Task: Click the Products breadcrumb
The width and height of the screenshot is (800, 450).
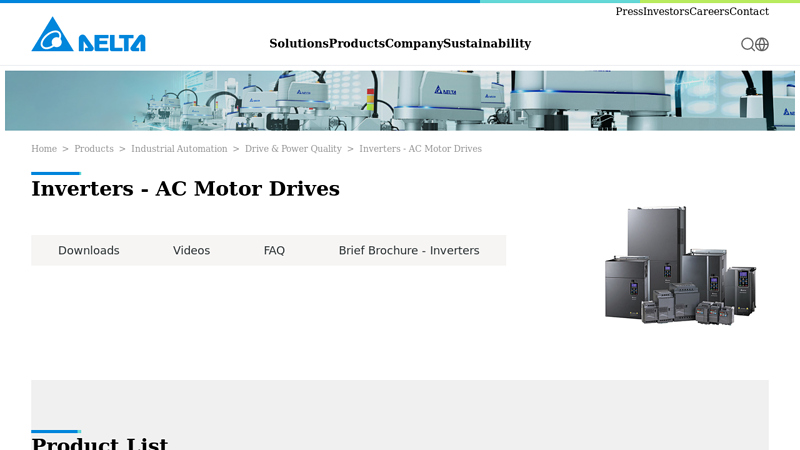Action: 94,148
